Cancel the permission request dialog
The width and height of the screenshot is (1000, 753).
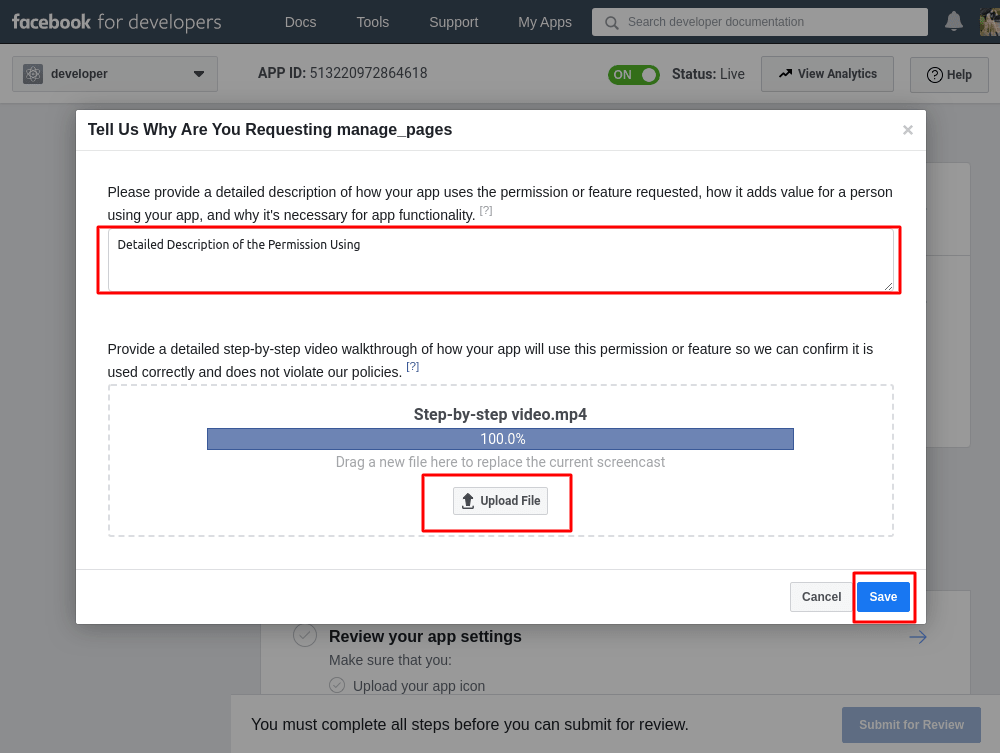click(821, 597)
